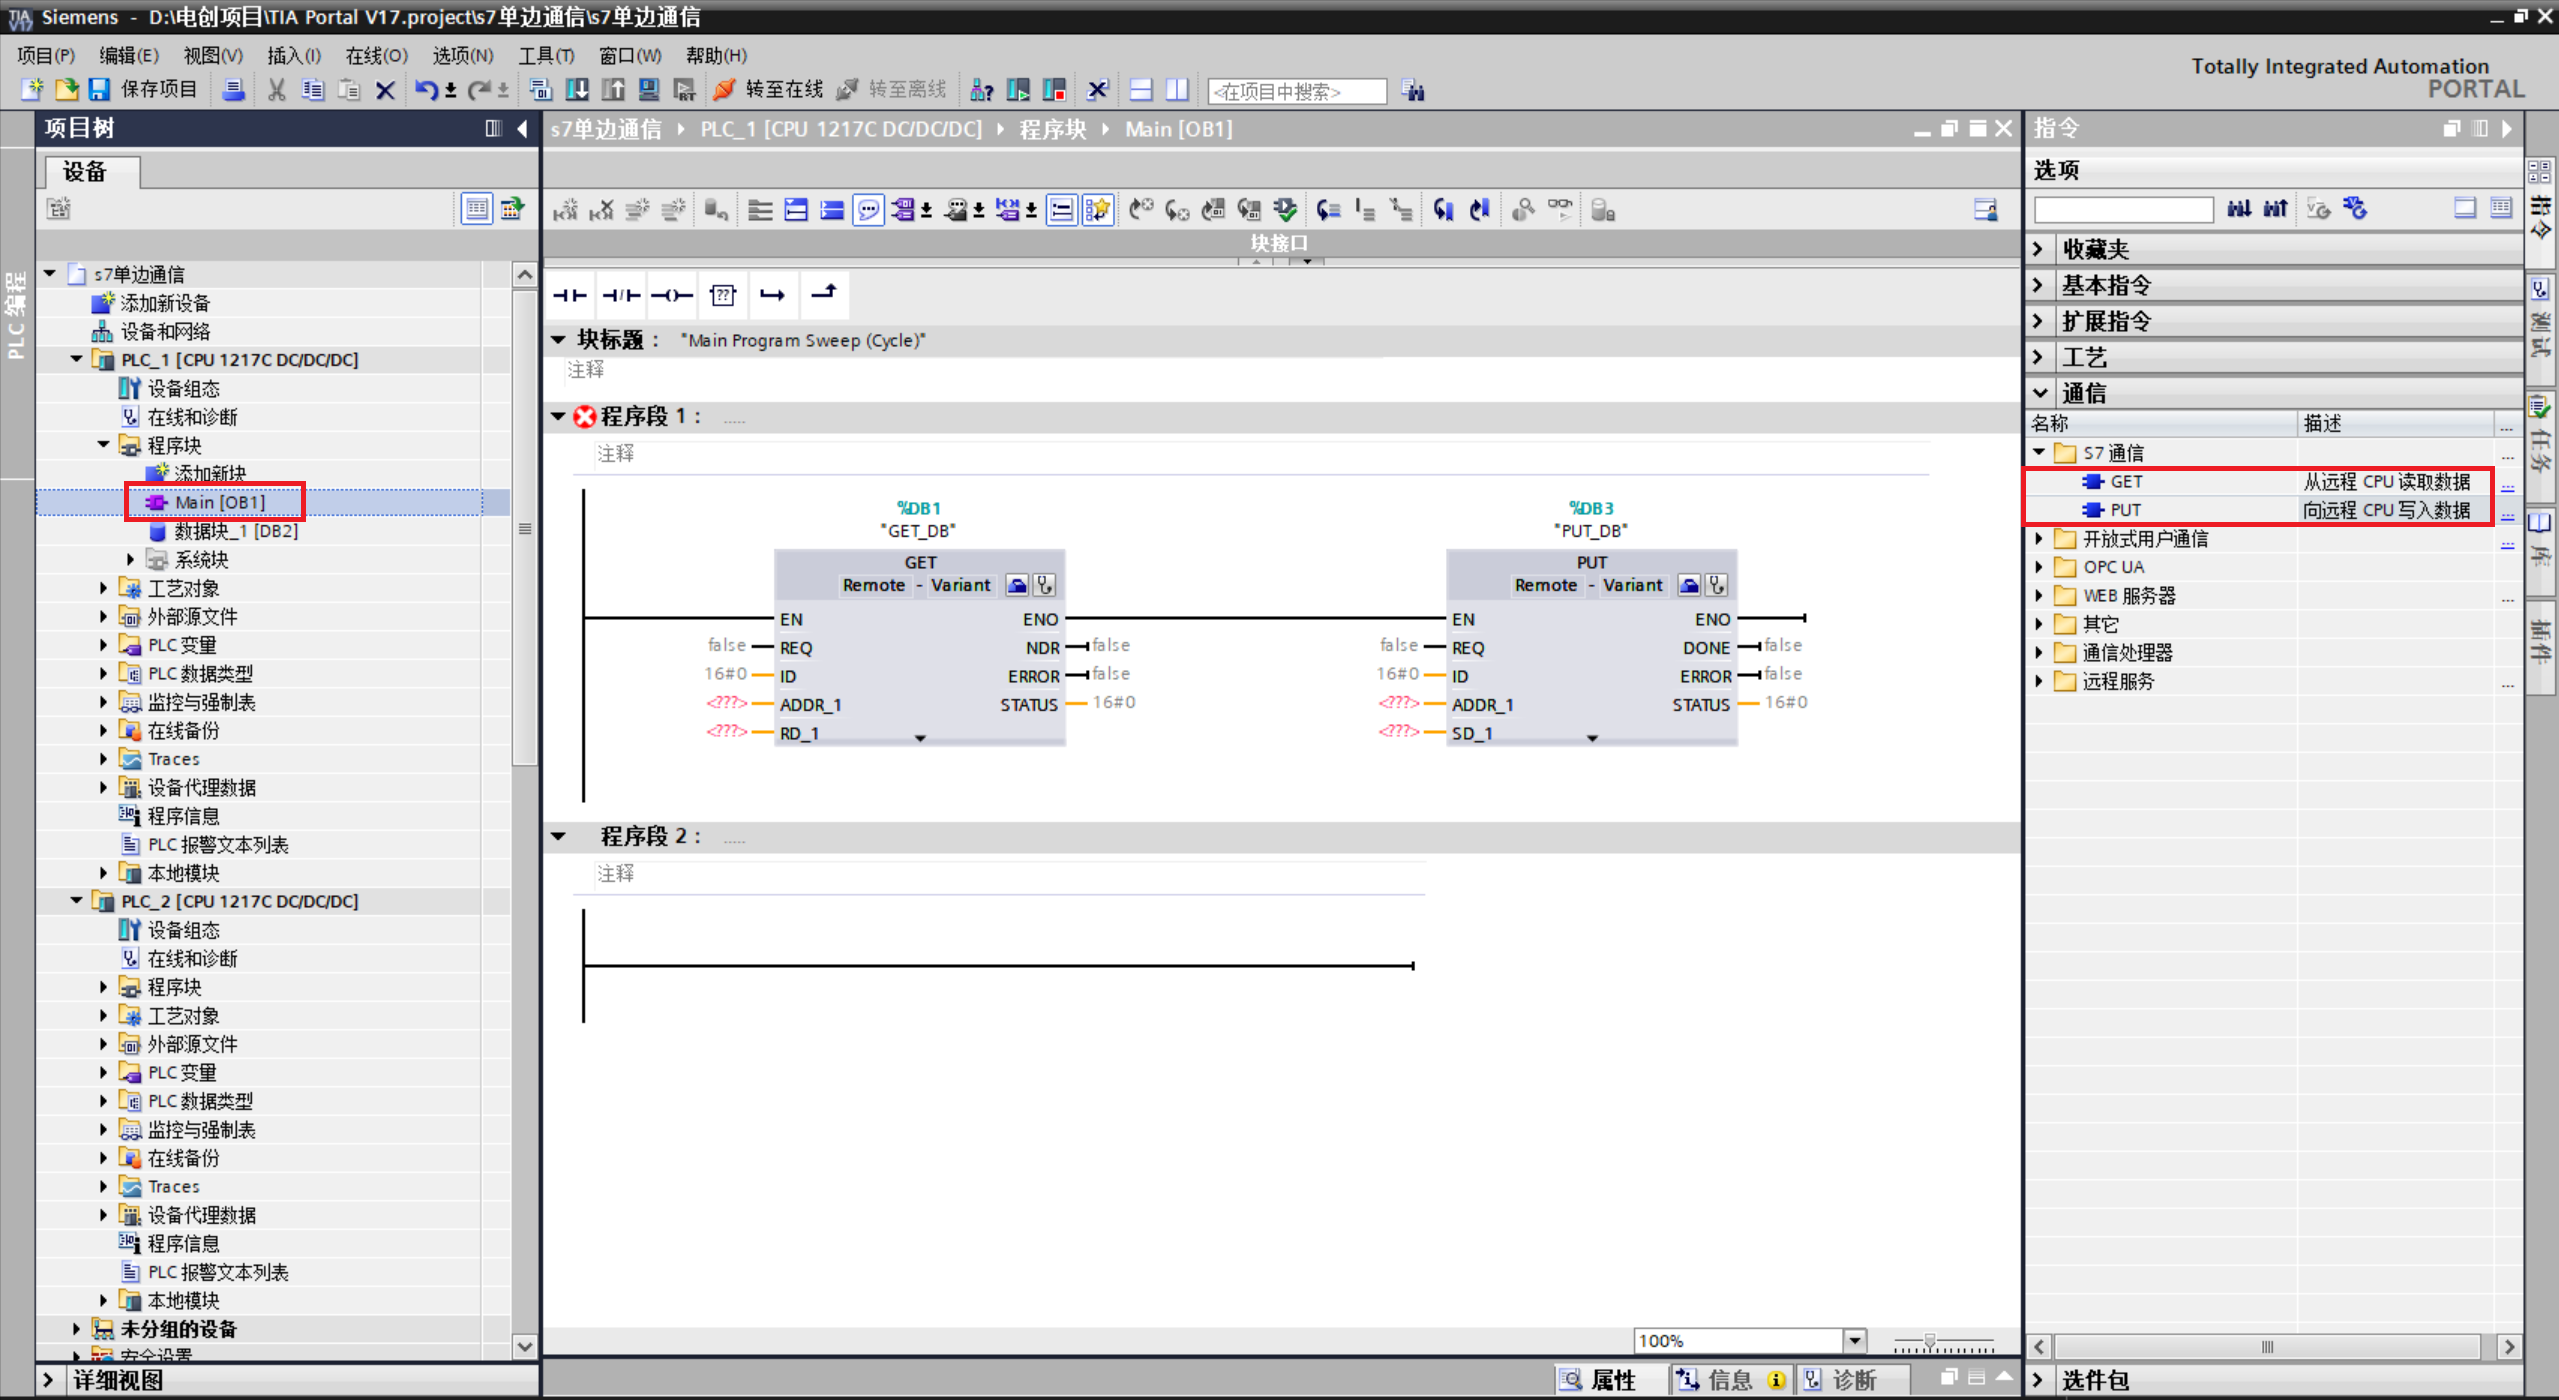Image resolution: width=2559 pixels, height=1400 pixels.
Task: Click the project search input field
Action: click(1297, 91)
